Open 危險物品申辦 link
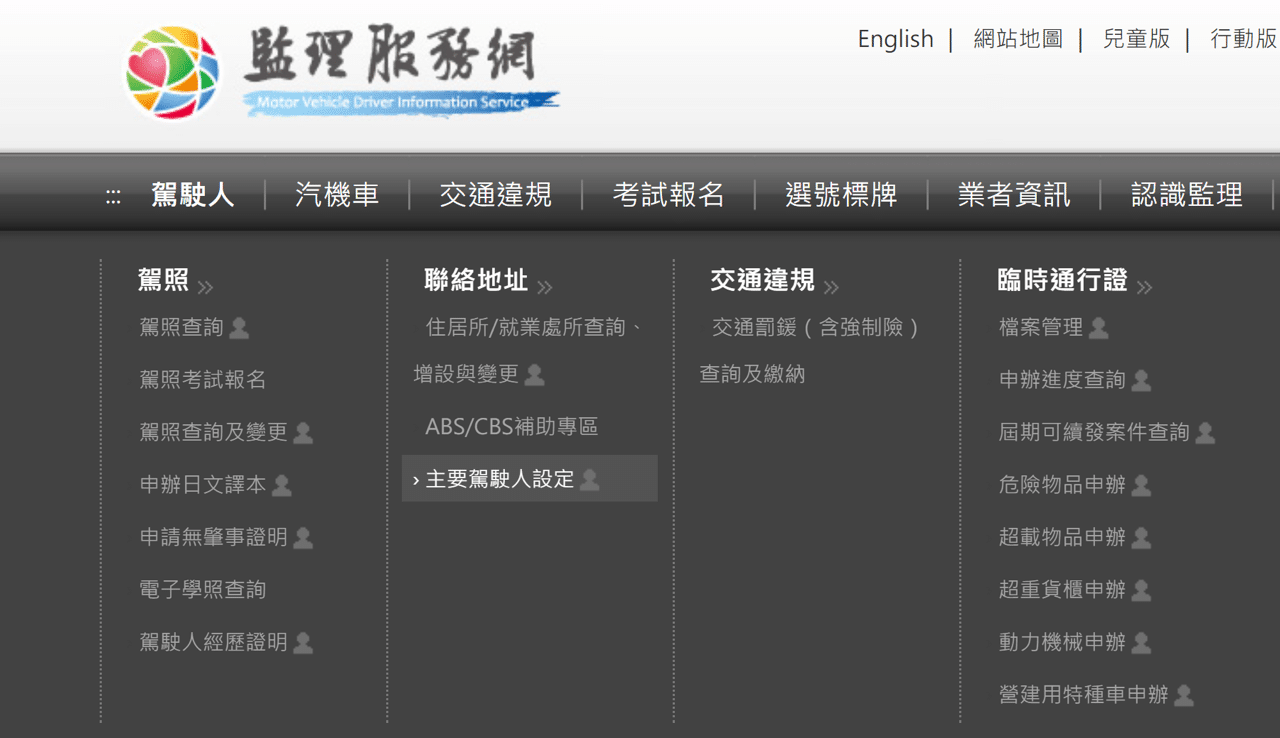Screen dimensions: 1280x738 coord(1062,485)
